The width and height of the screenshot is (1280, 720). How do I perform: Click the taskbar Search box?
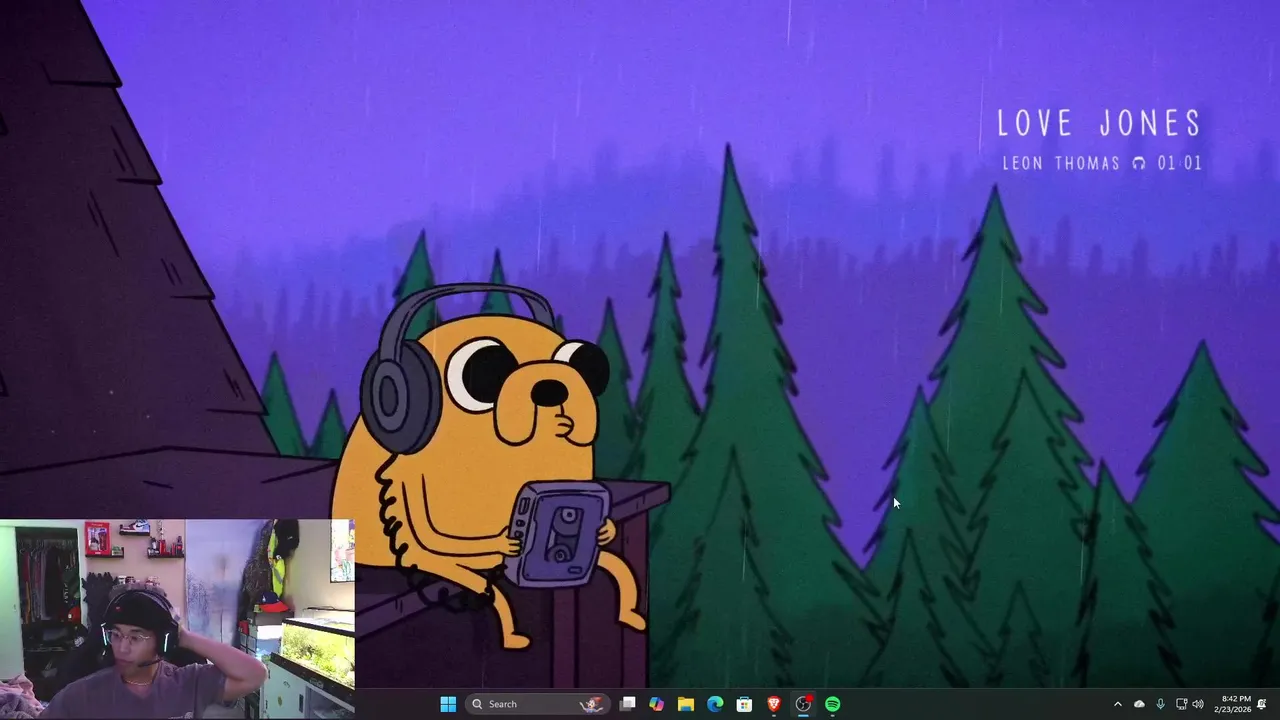537,704
